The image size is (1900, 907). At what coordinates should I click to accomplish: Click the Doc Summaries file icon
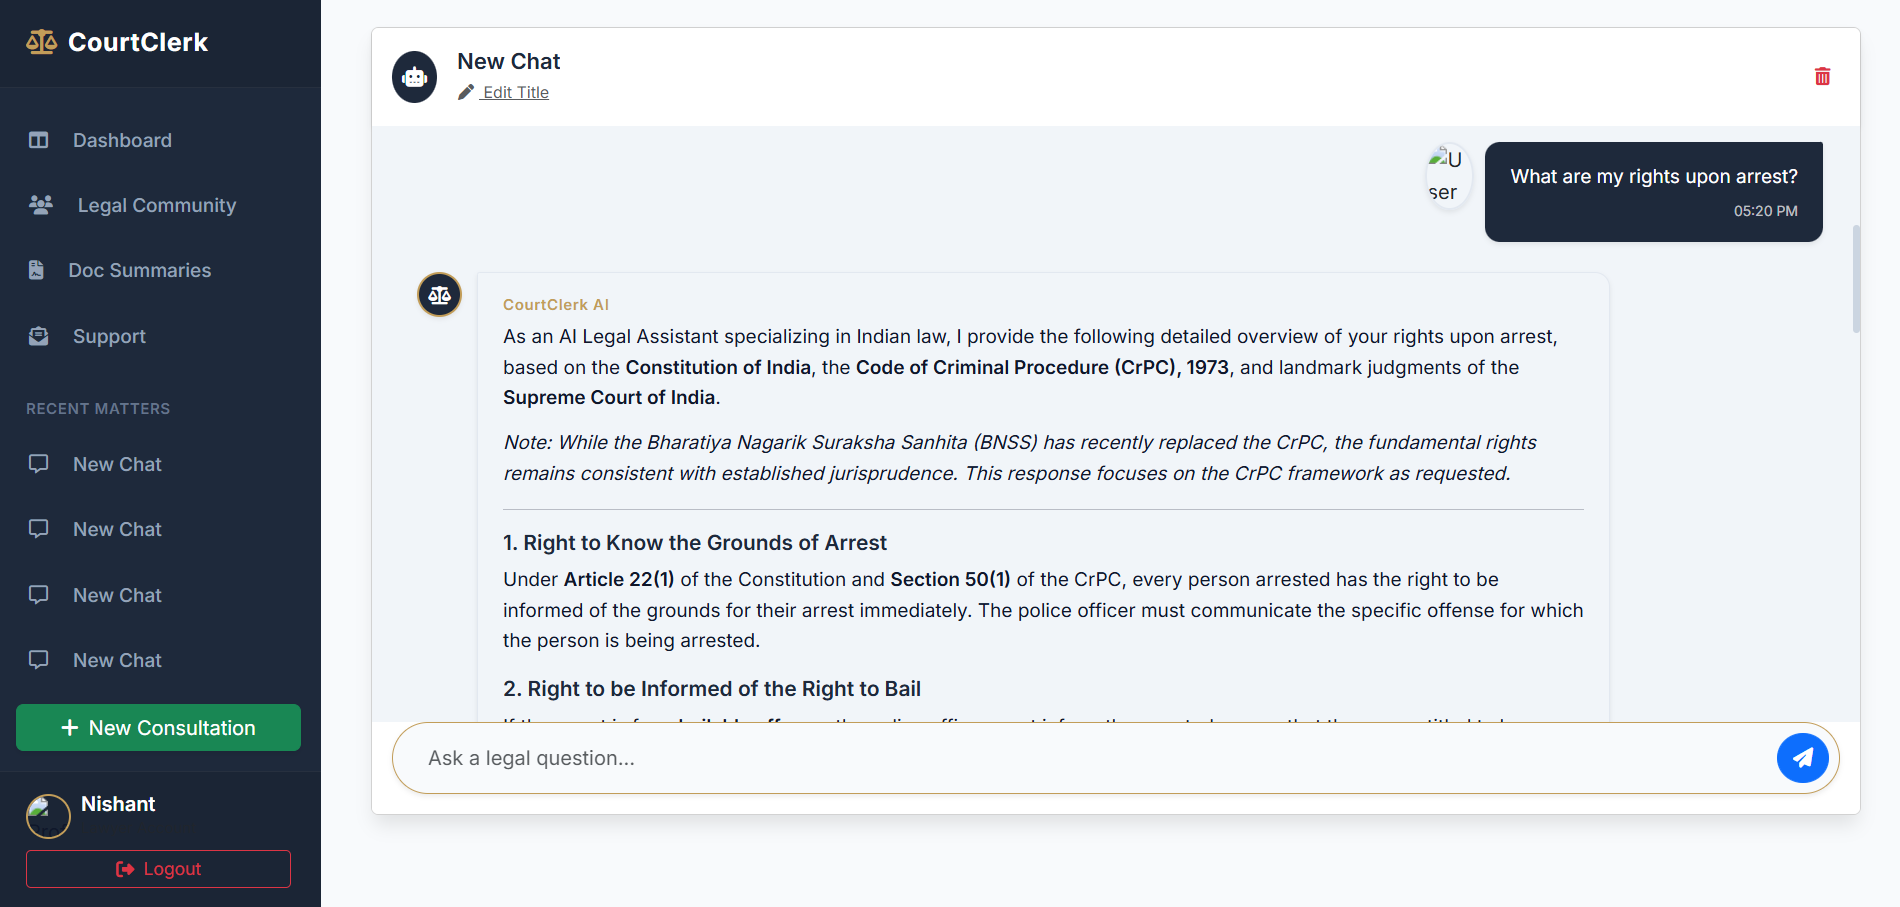[x=37, y=270]
